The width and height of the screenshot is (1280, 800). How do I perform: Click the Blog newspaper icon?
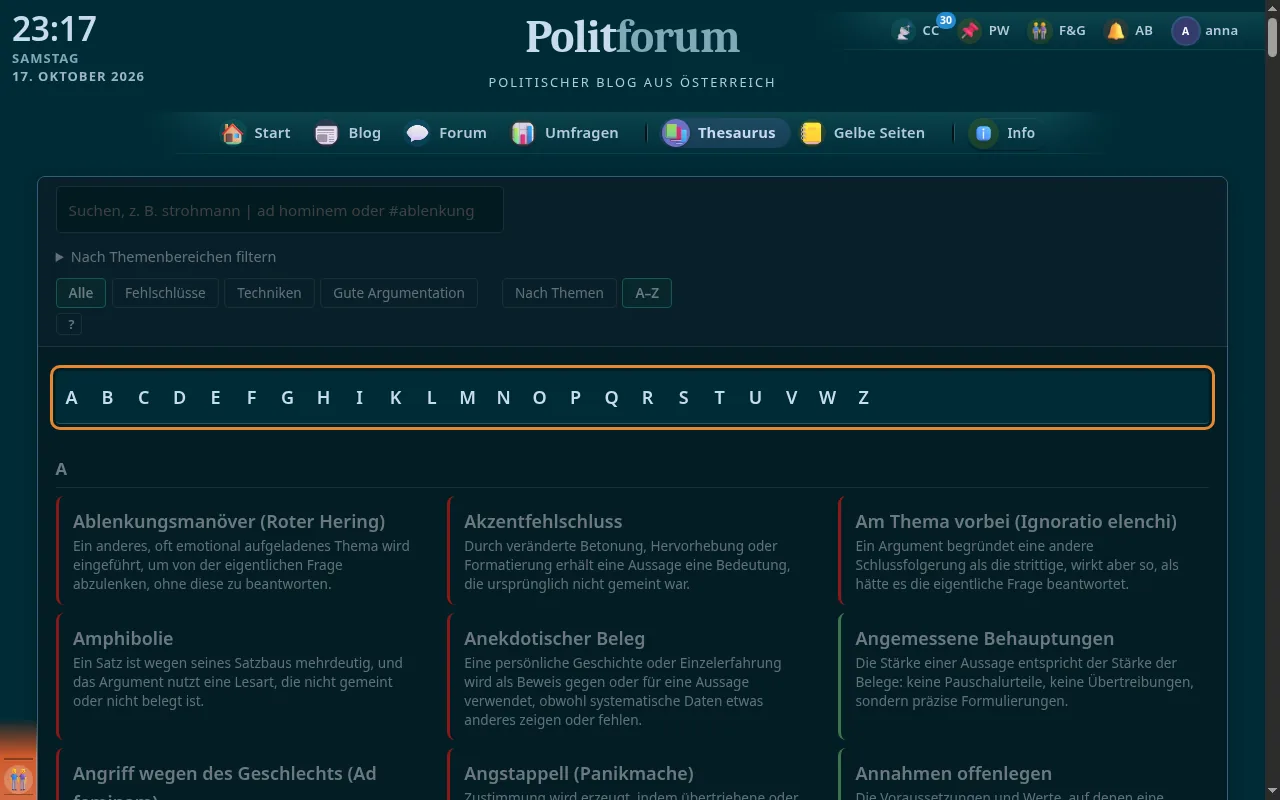click(x=327, y=133)
